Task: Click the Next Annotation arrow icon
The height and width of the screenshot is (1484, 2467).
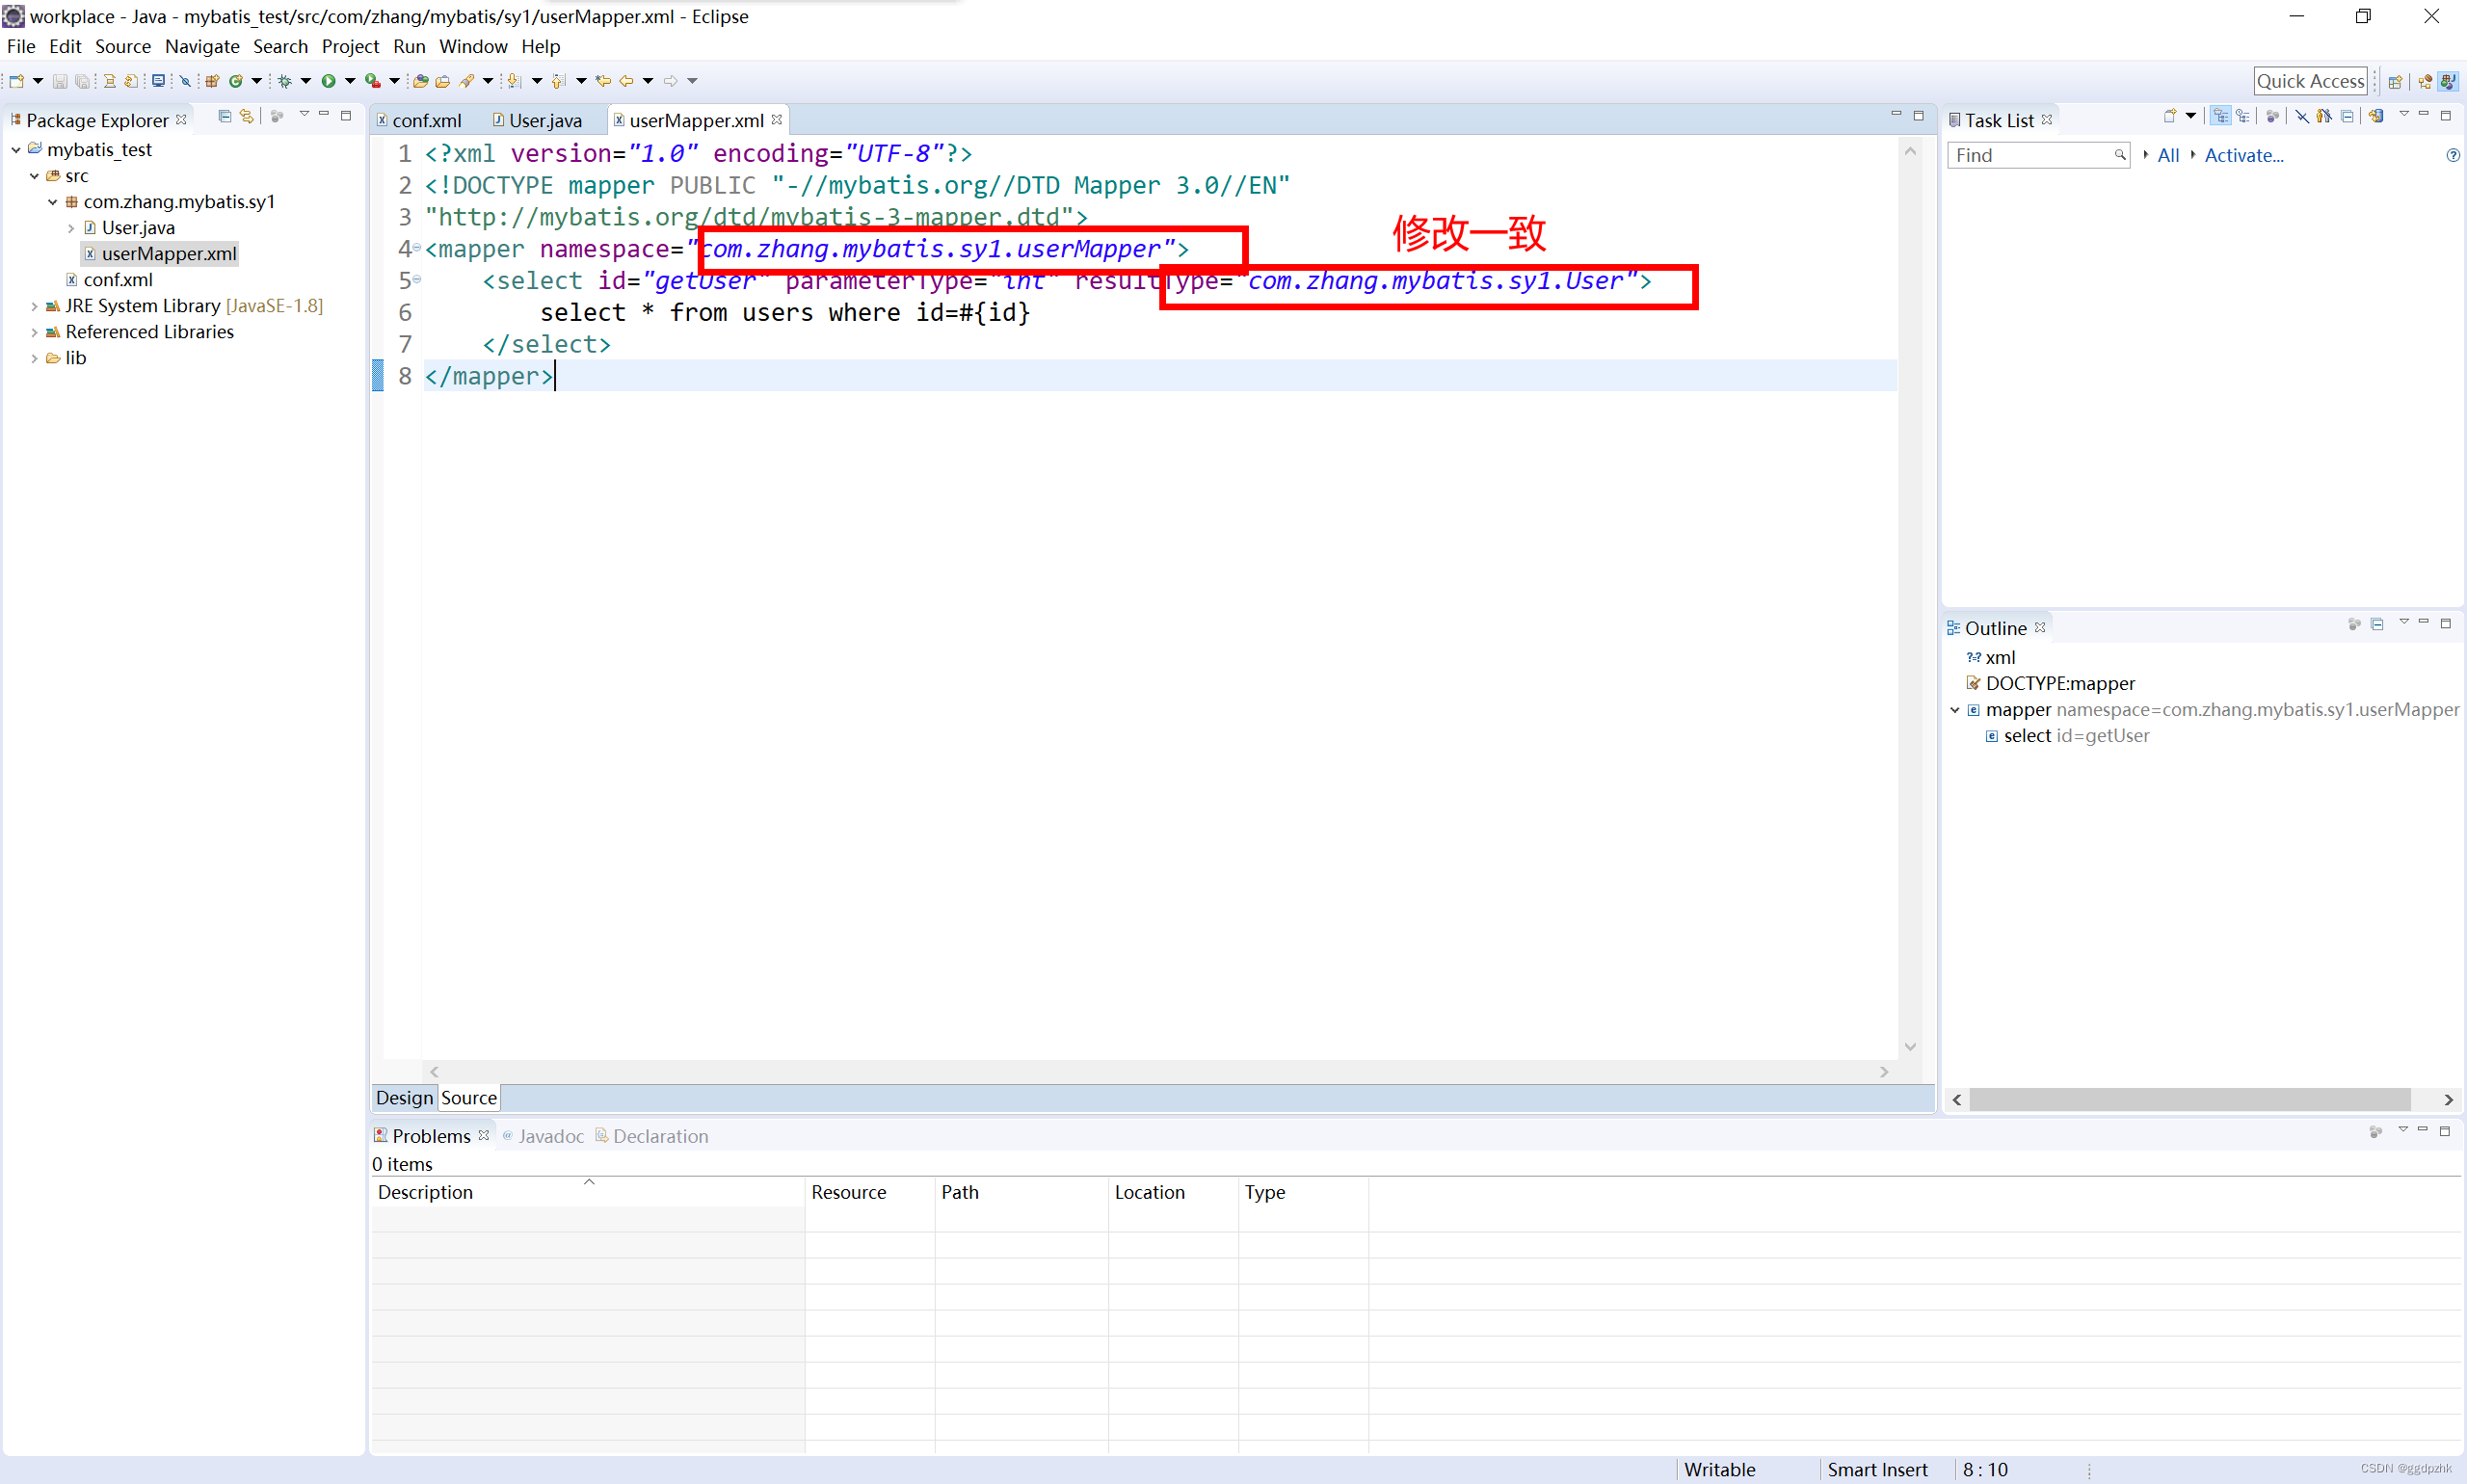Action: tap(514, 81)
